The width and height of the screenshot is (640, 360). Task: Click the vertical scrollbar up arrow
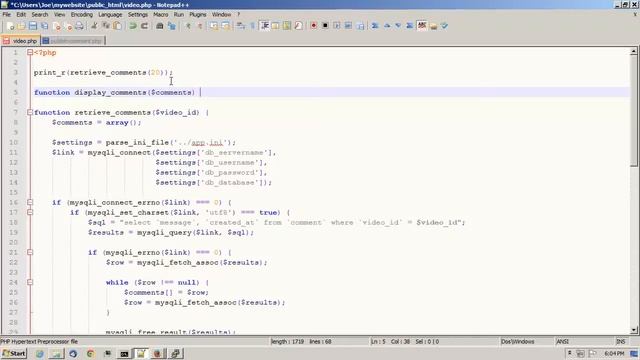[x=633, y=51]
